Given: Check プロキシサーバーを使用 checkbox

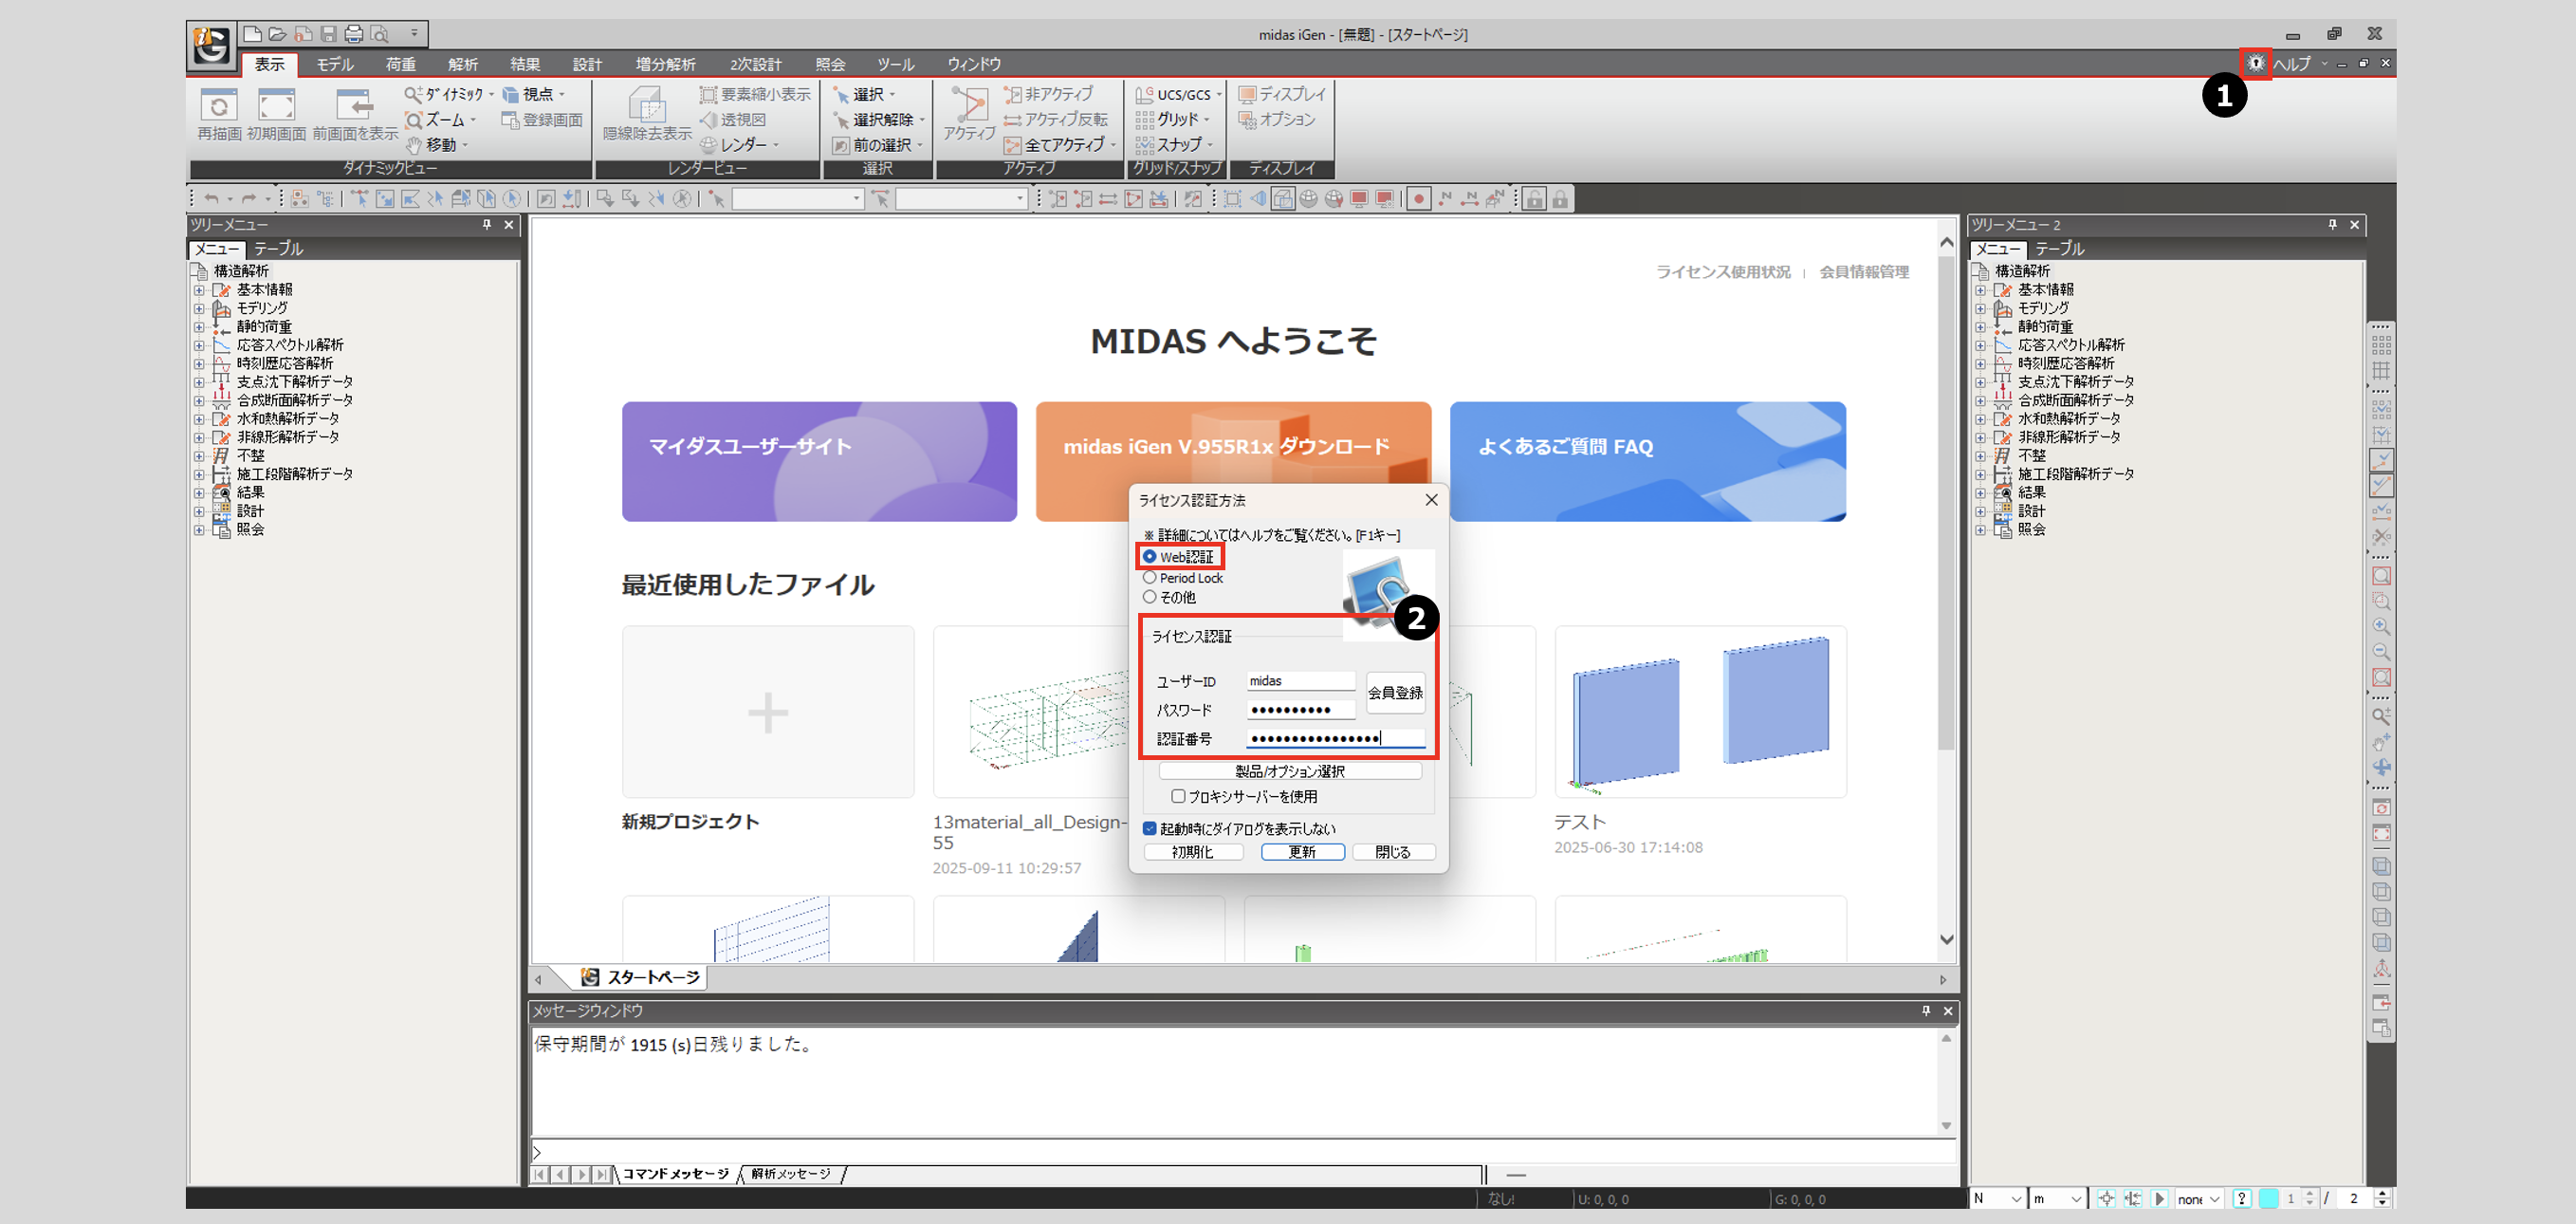Looking at the screenshot, I should [x=1178, y=797].
